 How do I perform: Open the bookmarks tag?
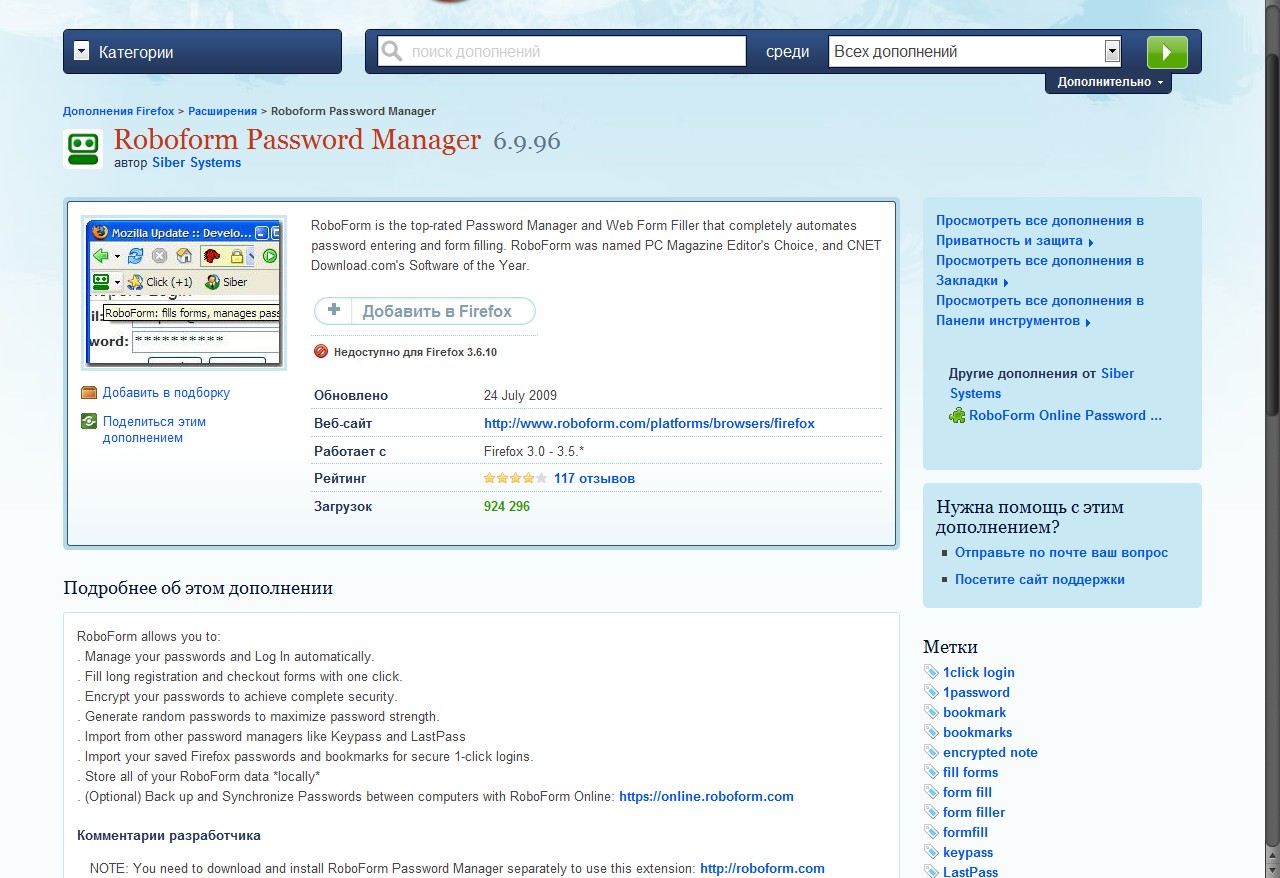pyautogui.click(x=977, y=733)
